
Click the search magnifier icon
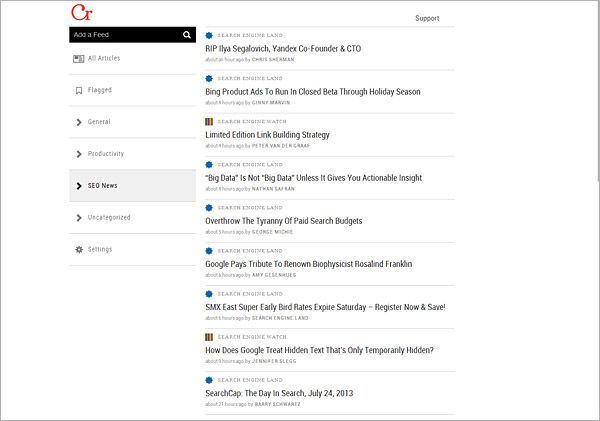[187, 35]
